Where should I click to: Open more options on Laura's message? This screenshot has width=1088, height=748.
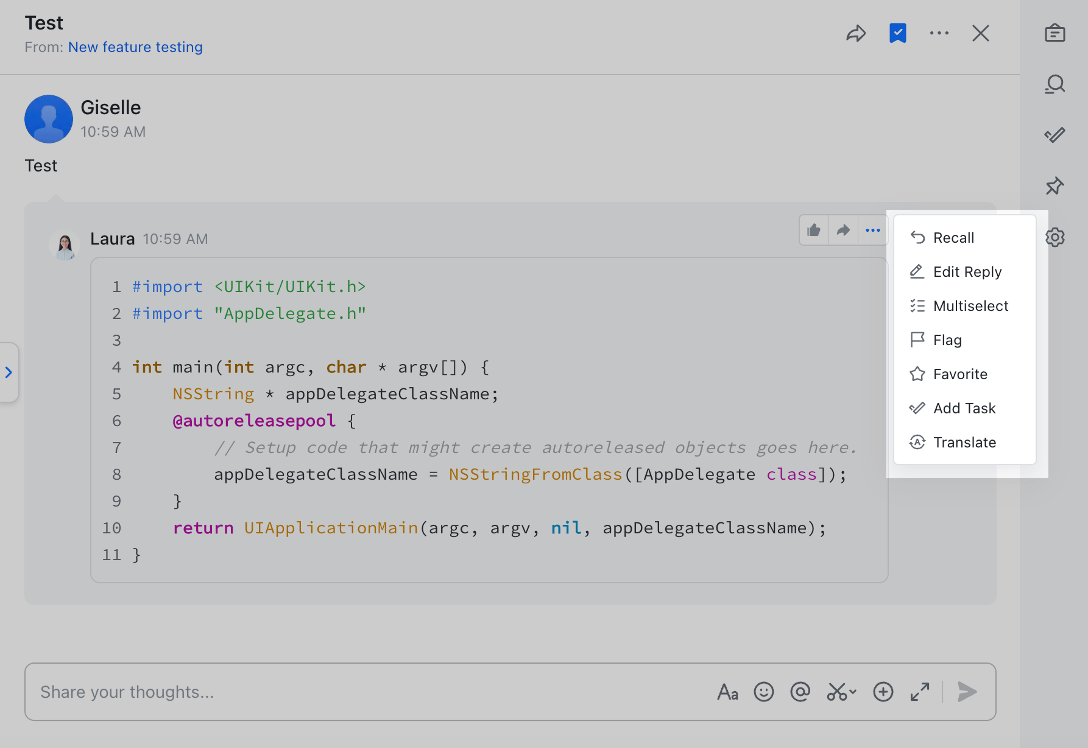point(873,230)
